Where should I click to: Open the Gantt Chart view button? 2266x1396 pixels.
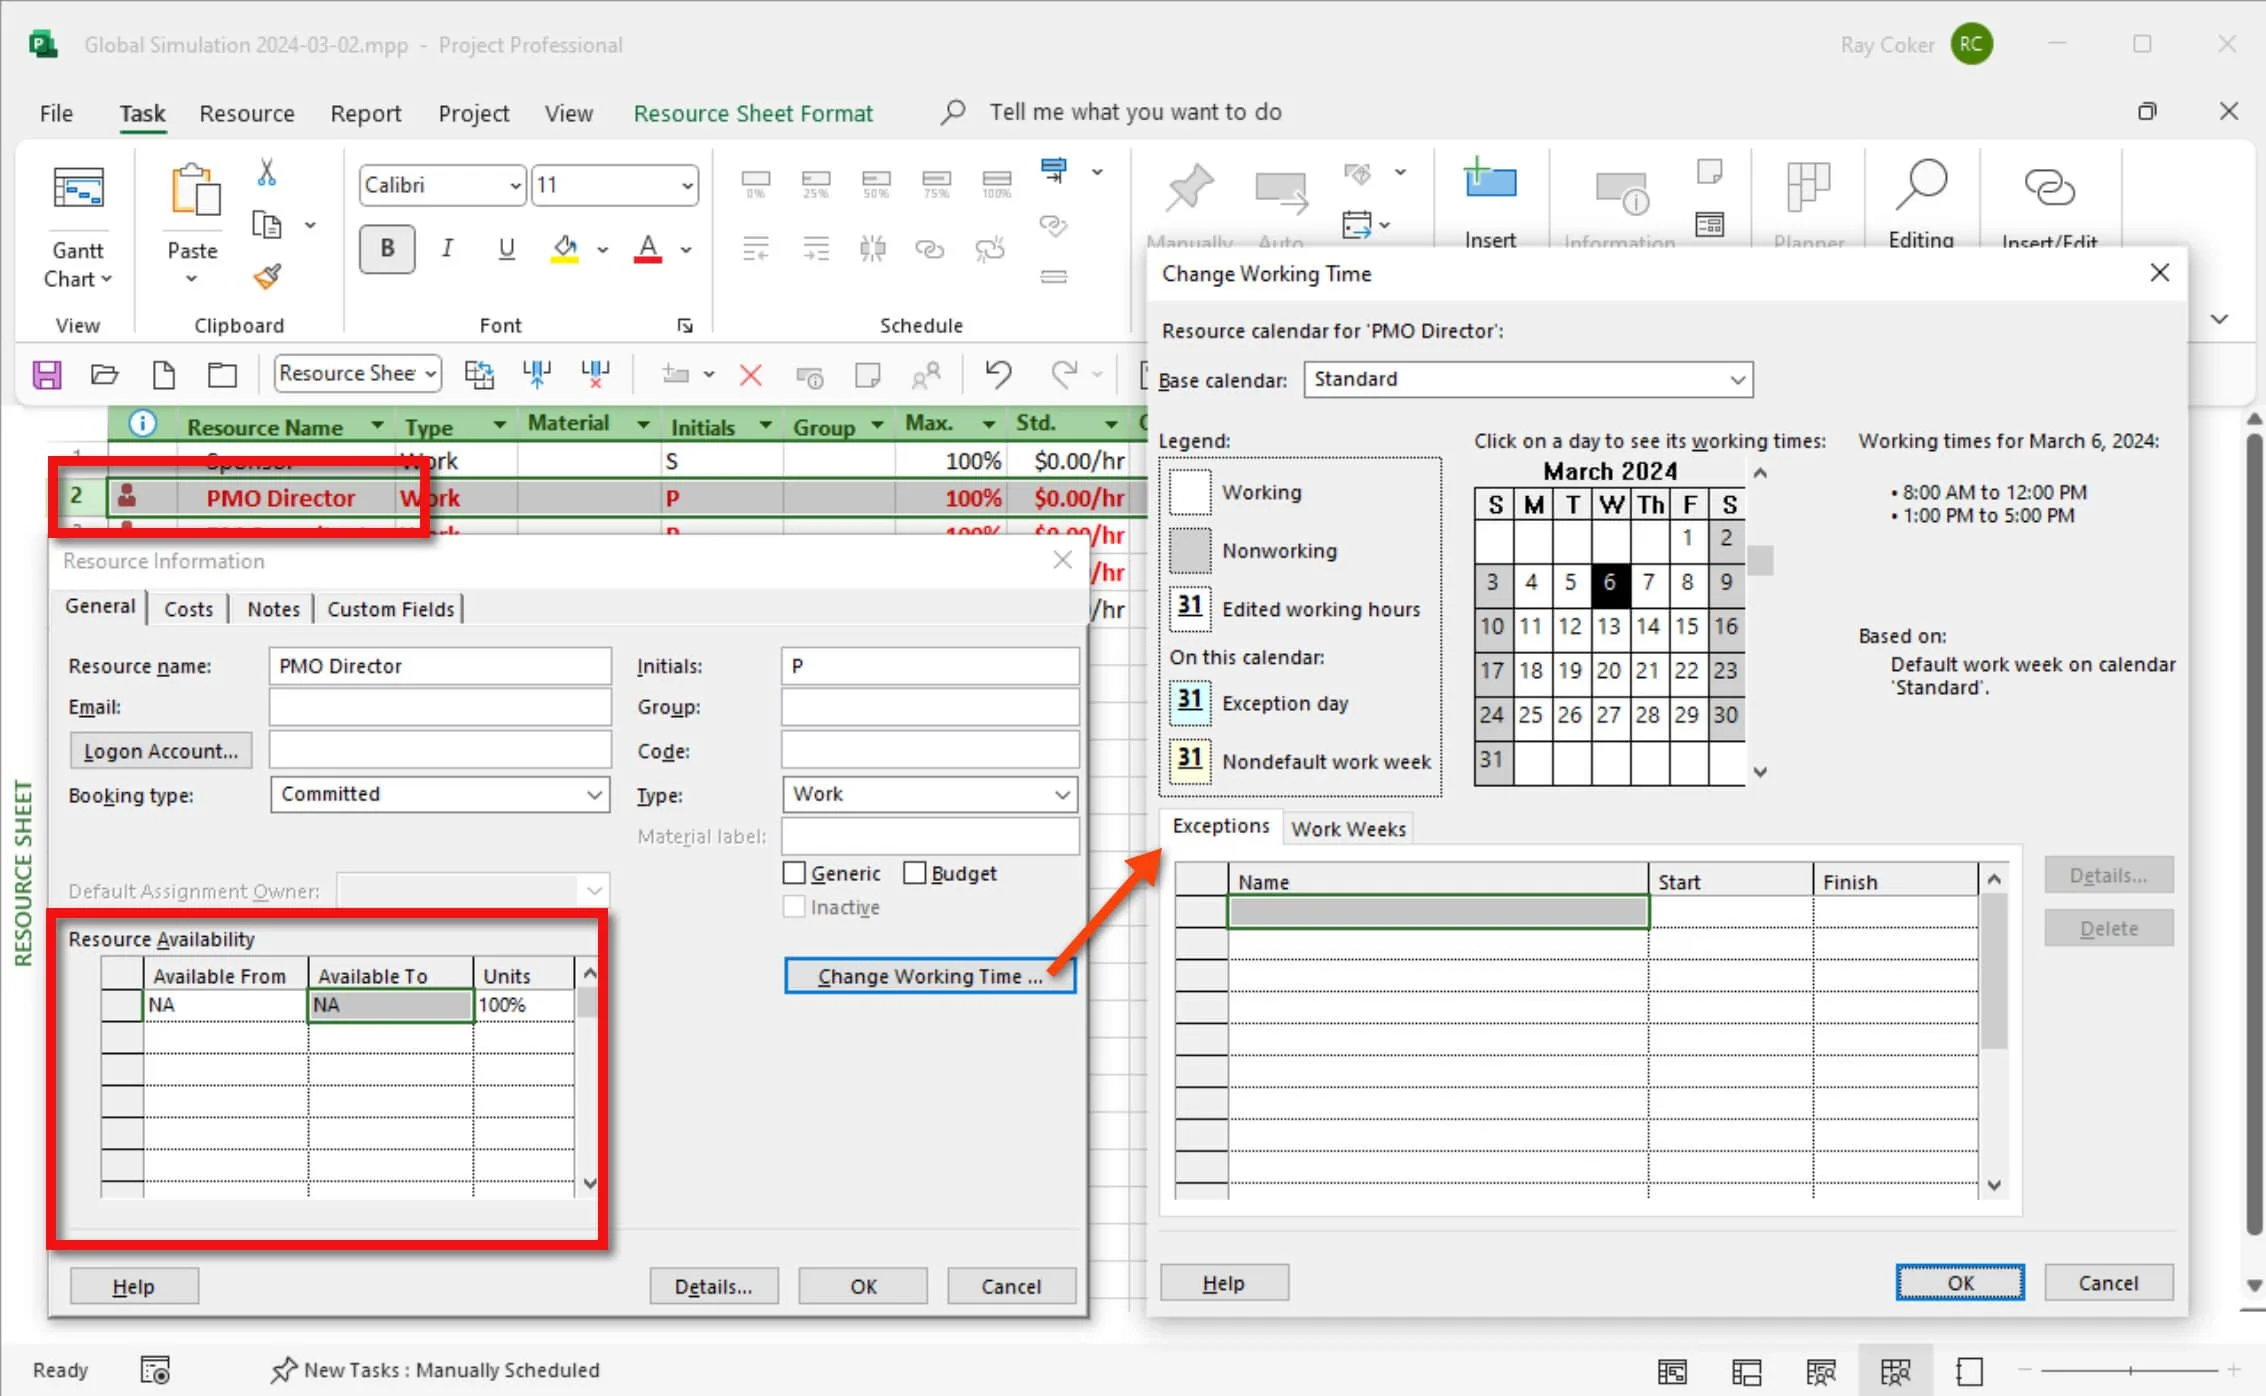[78, 227]
